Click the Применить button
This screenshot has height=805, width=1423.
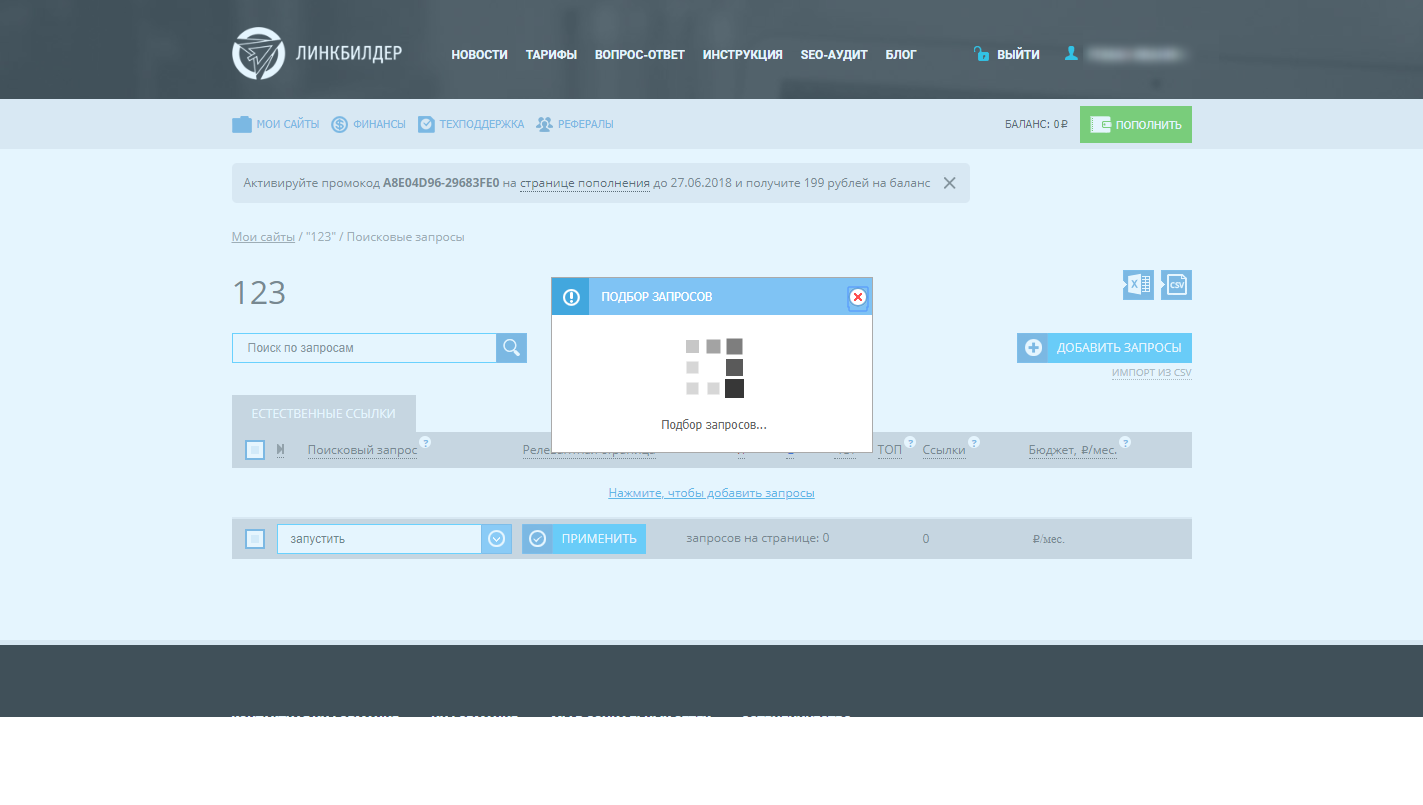pyautogui.click(x=584, y=539)
